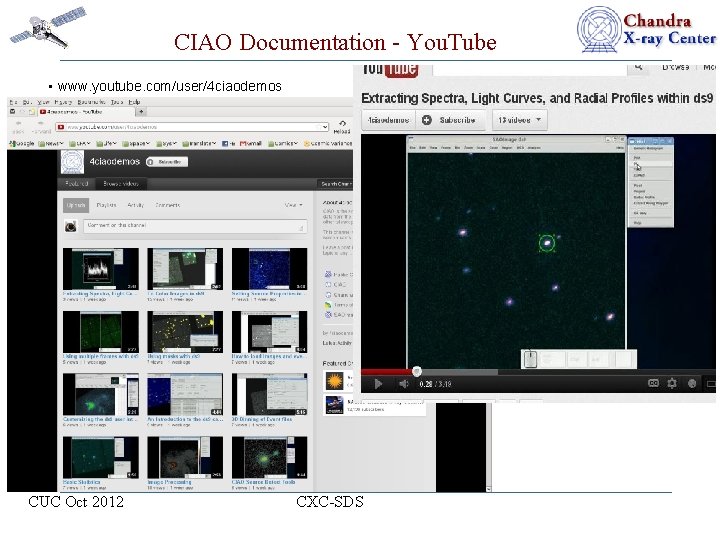This screenshot has width=720, height=540.
Task: Reload the page in the browser
Action: coord(342,127)
